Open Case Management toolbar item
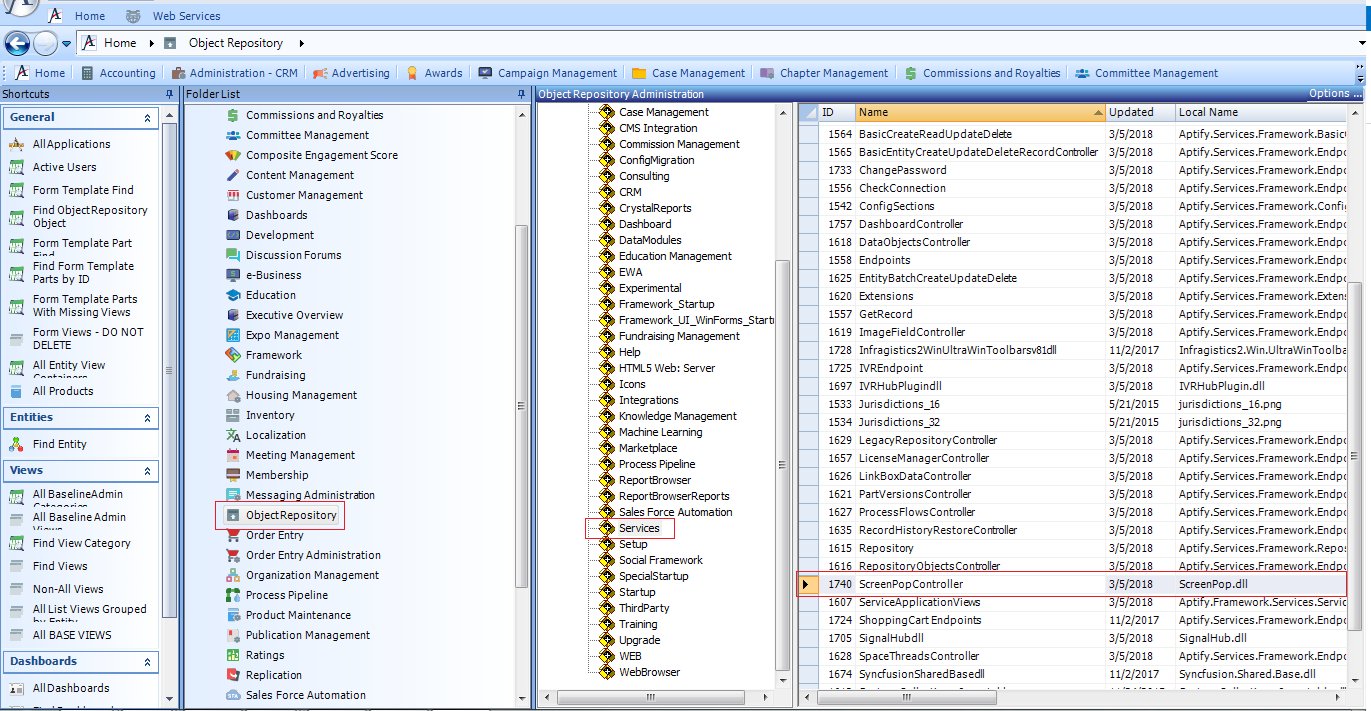Image resolution: width=1371 pixels, height=711 pixels. (x=689, y=73)
